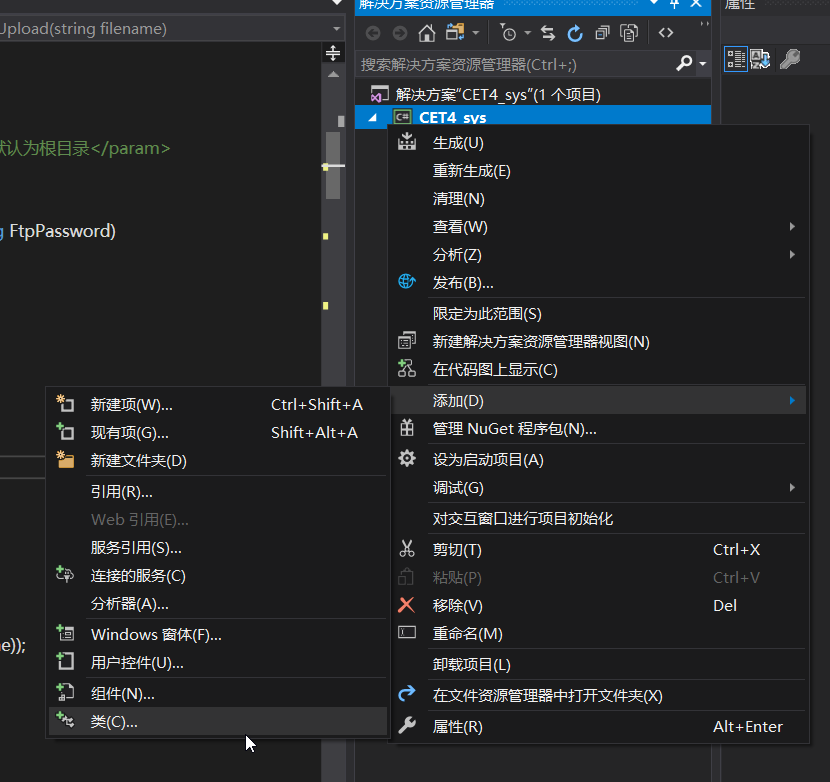Collapse the CET4_sys project node
This screenshot has width=830, height=782.
tap(372, 116)
